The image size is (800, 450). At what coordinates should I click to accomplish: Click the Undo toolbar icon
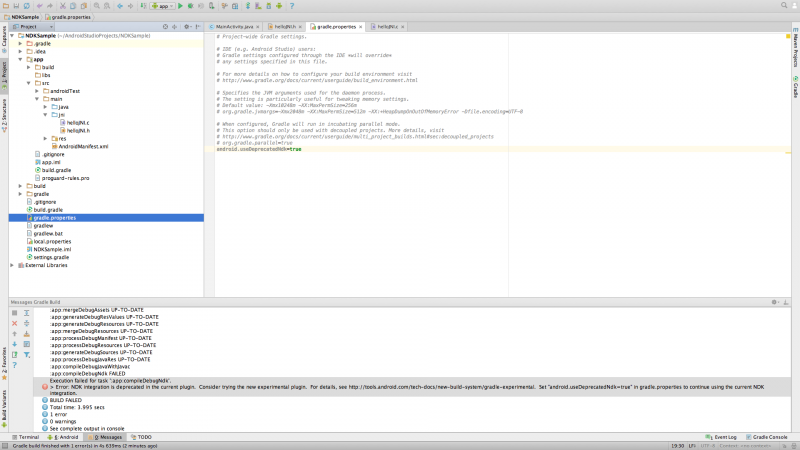(39, 6)
